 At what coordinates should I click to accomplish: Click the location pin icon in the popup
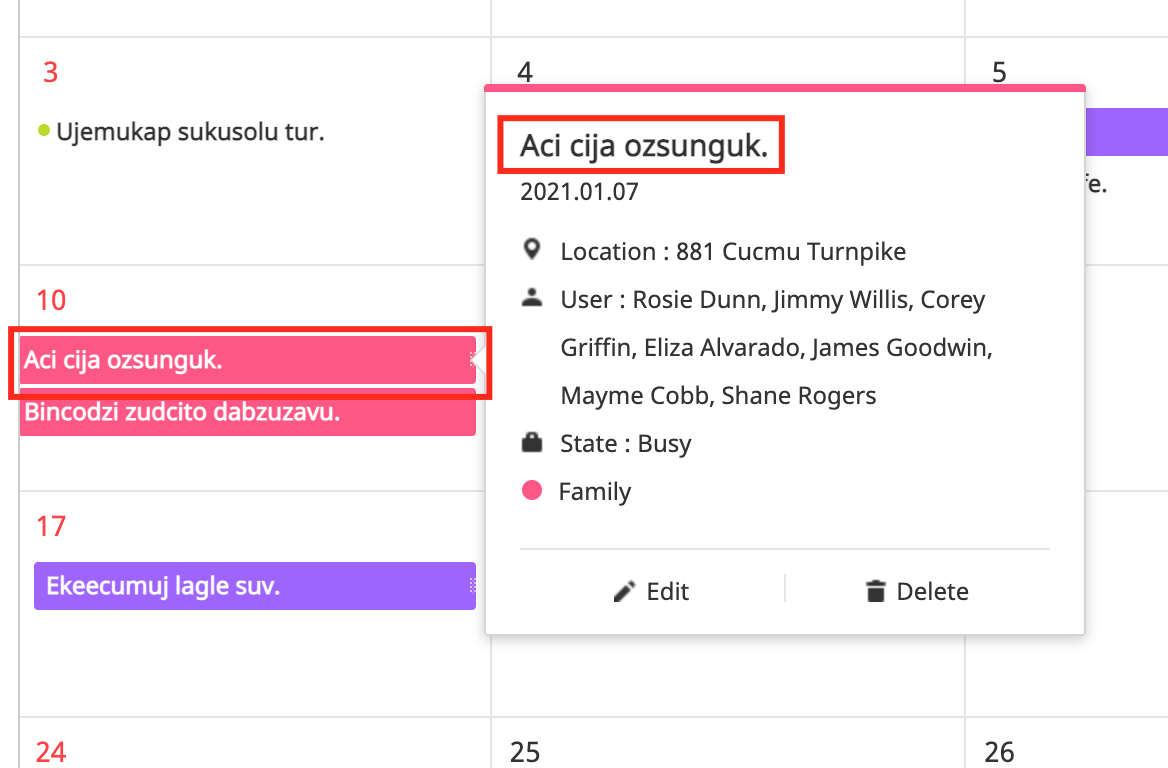coord(532,250)
